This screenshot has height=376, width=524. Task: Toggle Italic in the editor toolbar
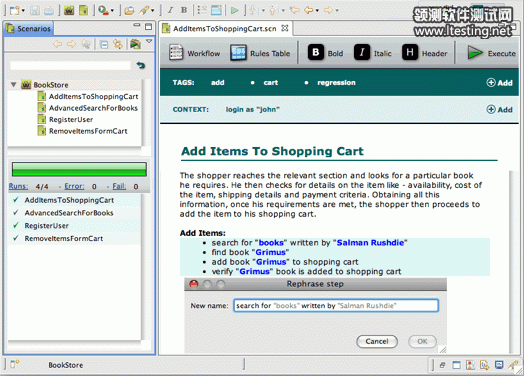point(373,53)
